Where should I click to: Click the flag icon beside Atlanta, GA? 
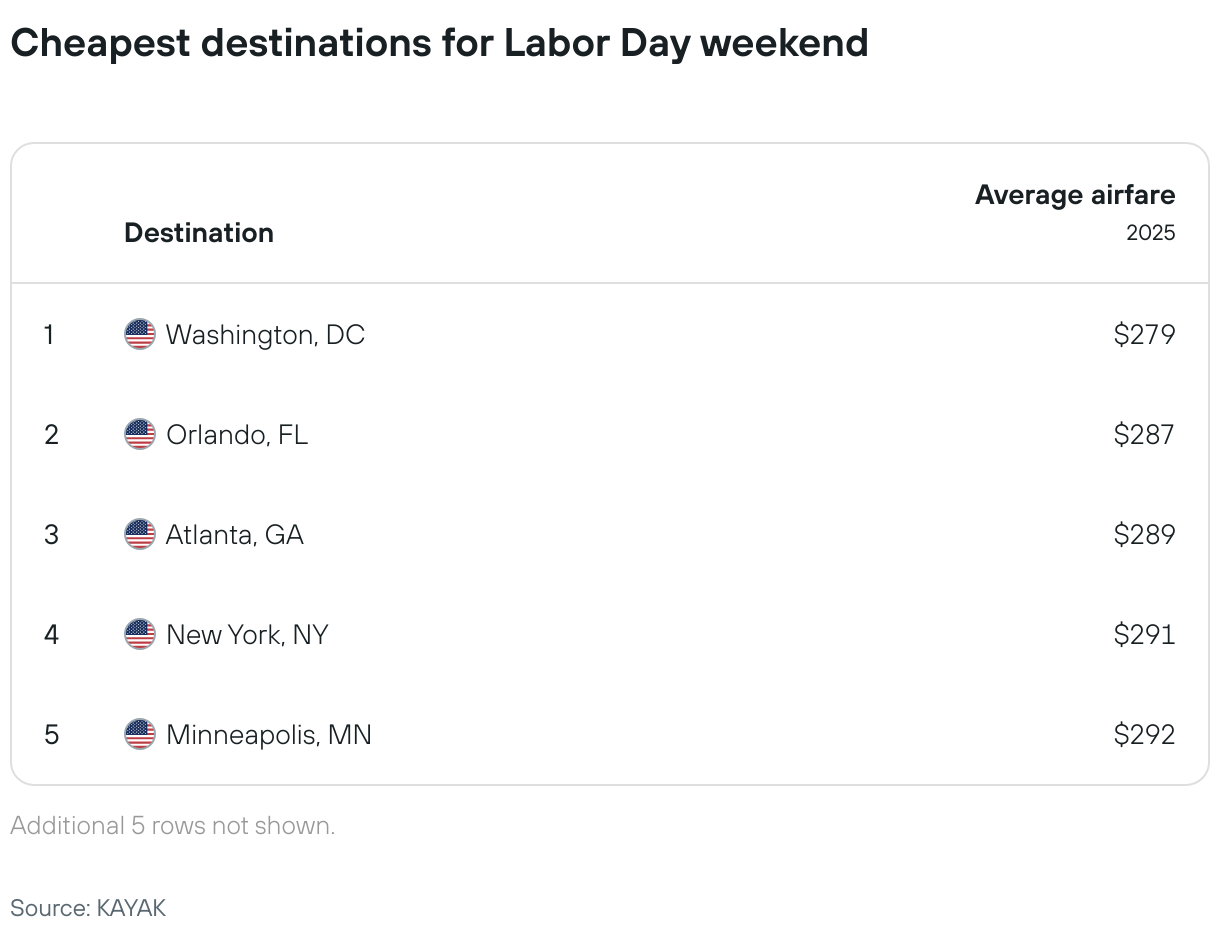[x=140, y=534]
